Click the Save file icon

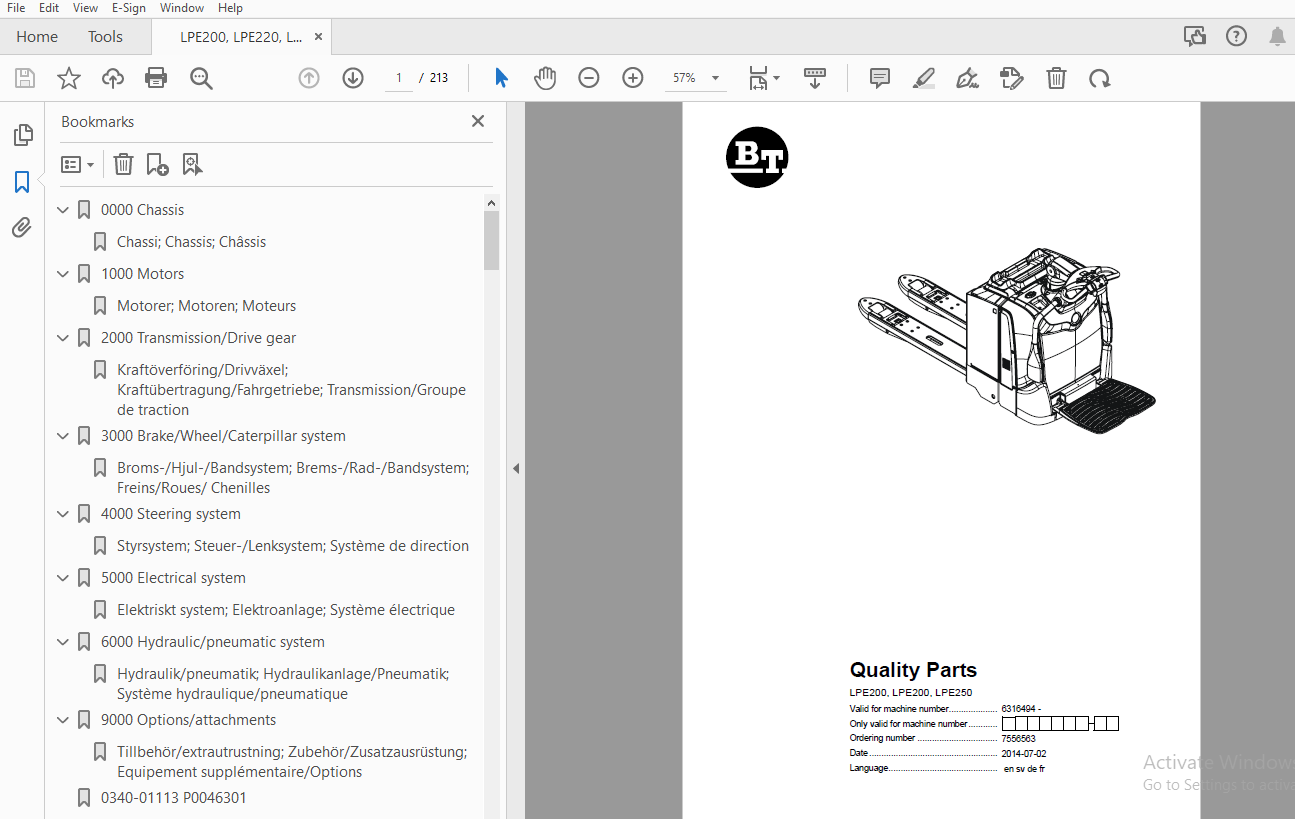point(25,78)
